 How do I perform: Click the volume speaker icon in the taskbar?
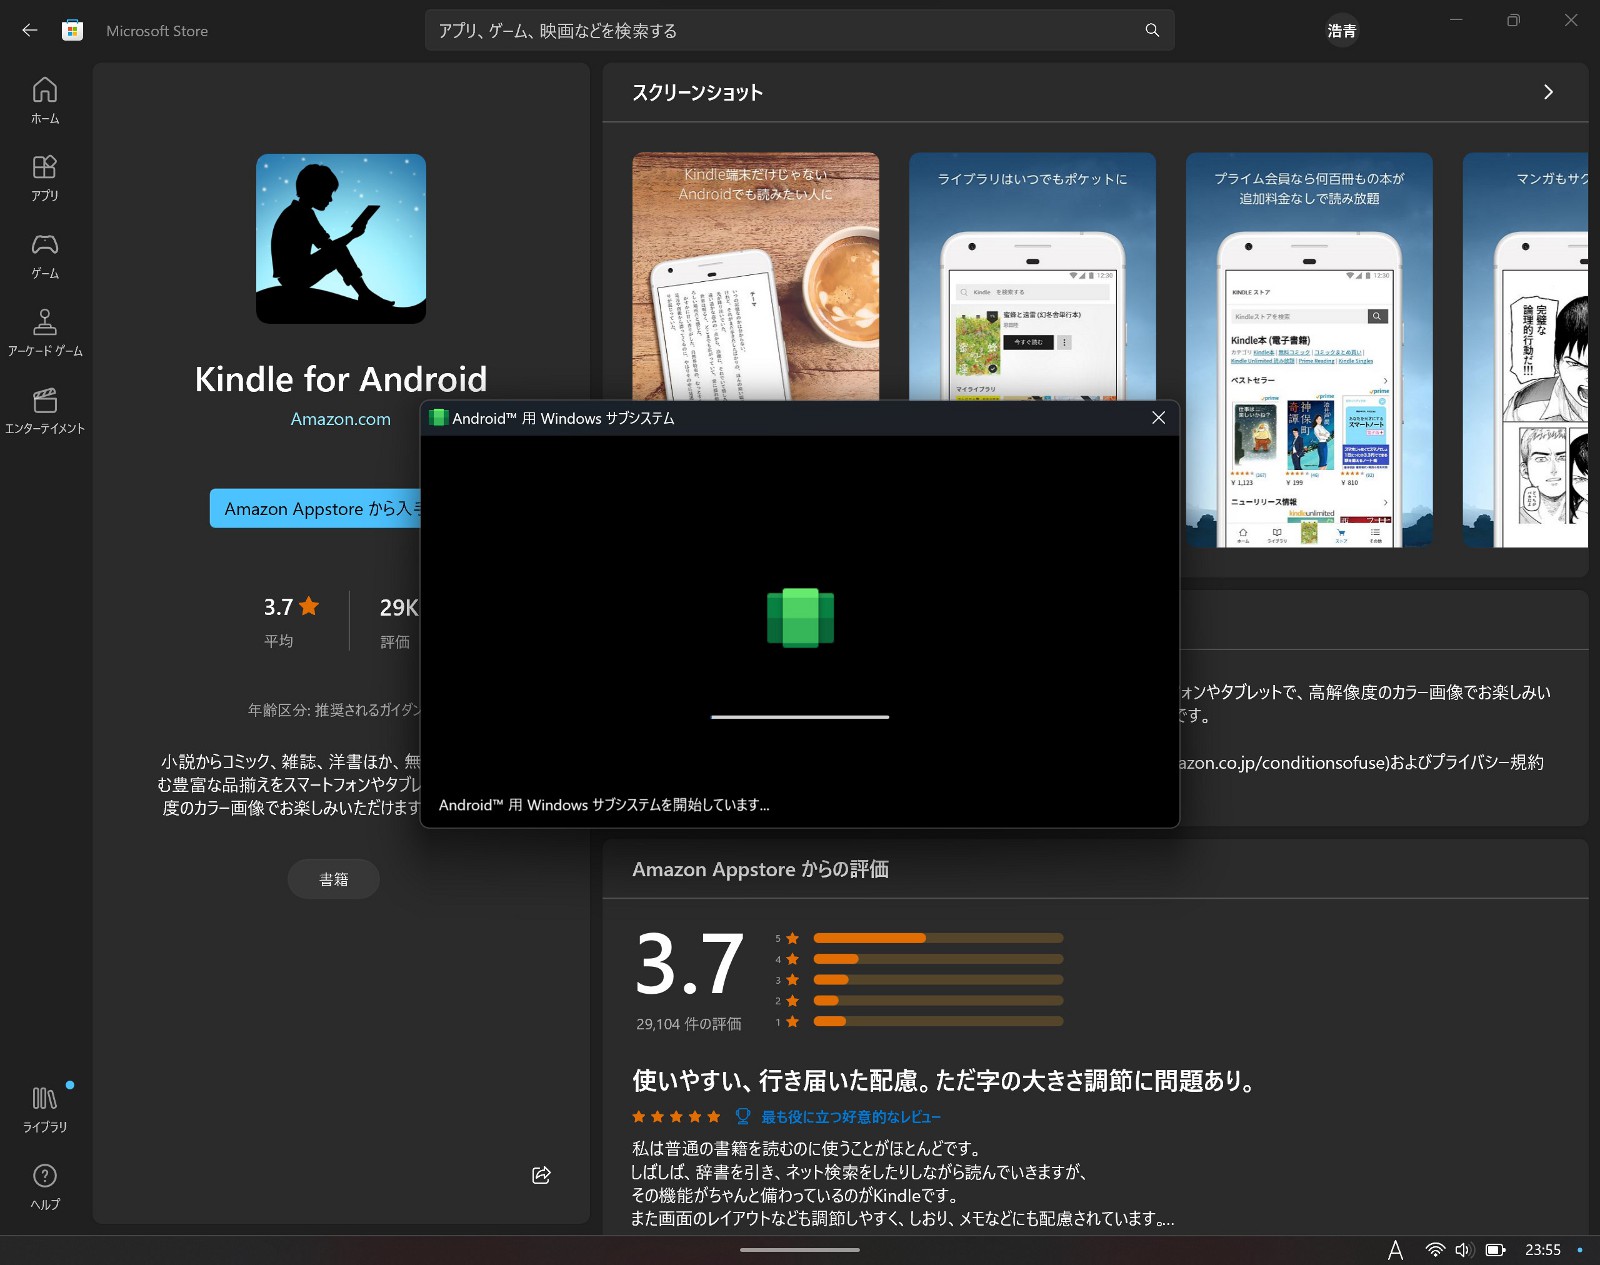(1463, 1249)
